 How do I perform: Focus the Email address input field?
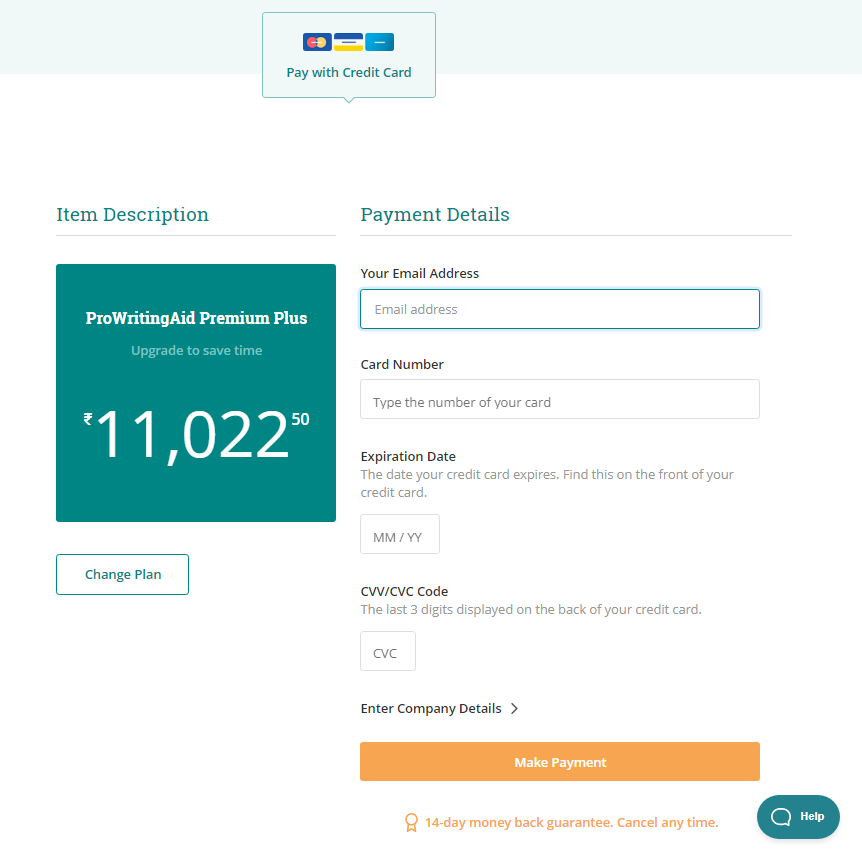pyautogui.click(x=560, y=309)
